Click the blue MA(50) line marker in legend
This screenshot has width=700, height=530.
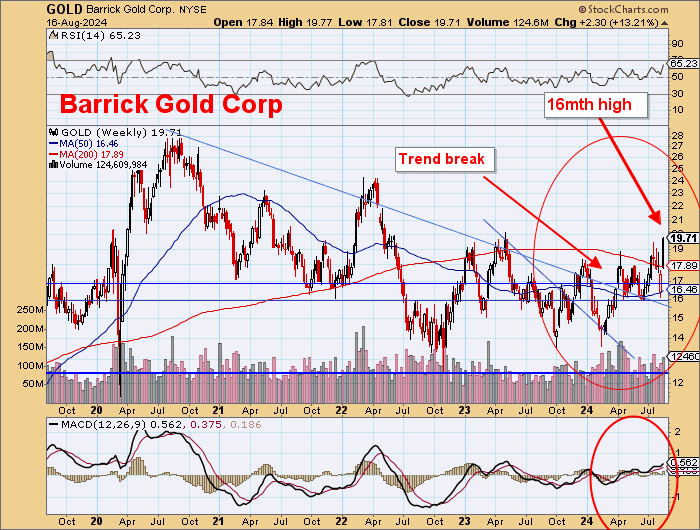(x=53, y=144)
